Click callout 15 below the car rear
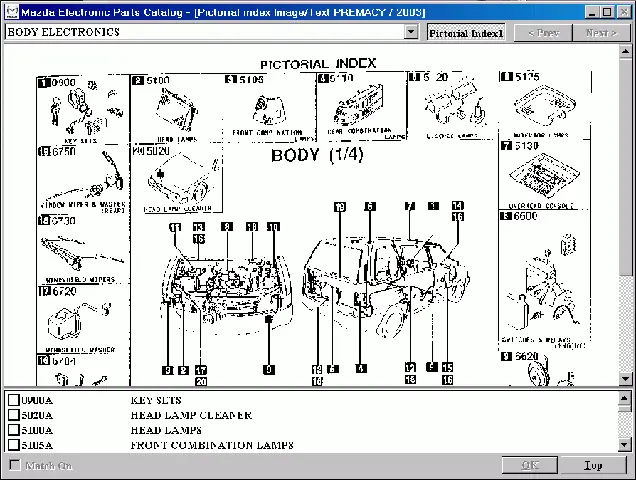 click(447, 367)
